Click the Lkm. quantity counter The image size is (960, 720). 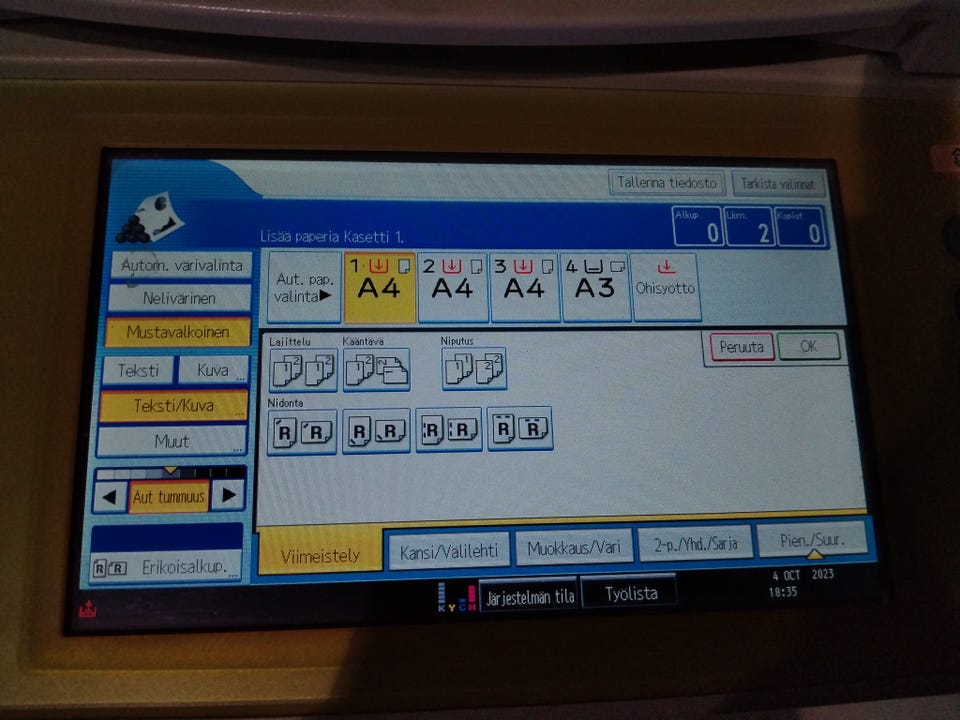click(749, 227)
